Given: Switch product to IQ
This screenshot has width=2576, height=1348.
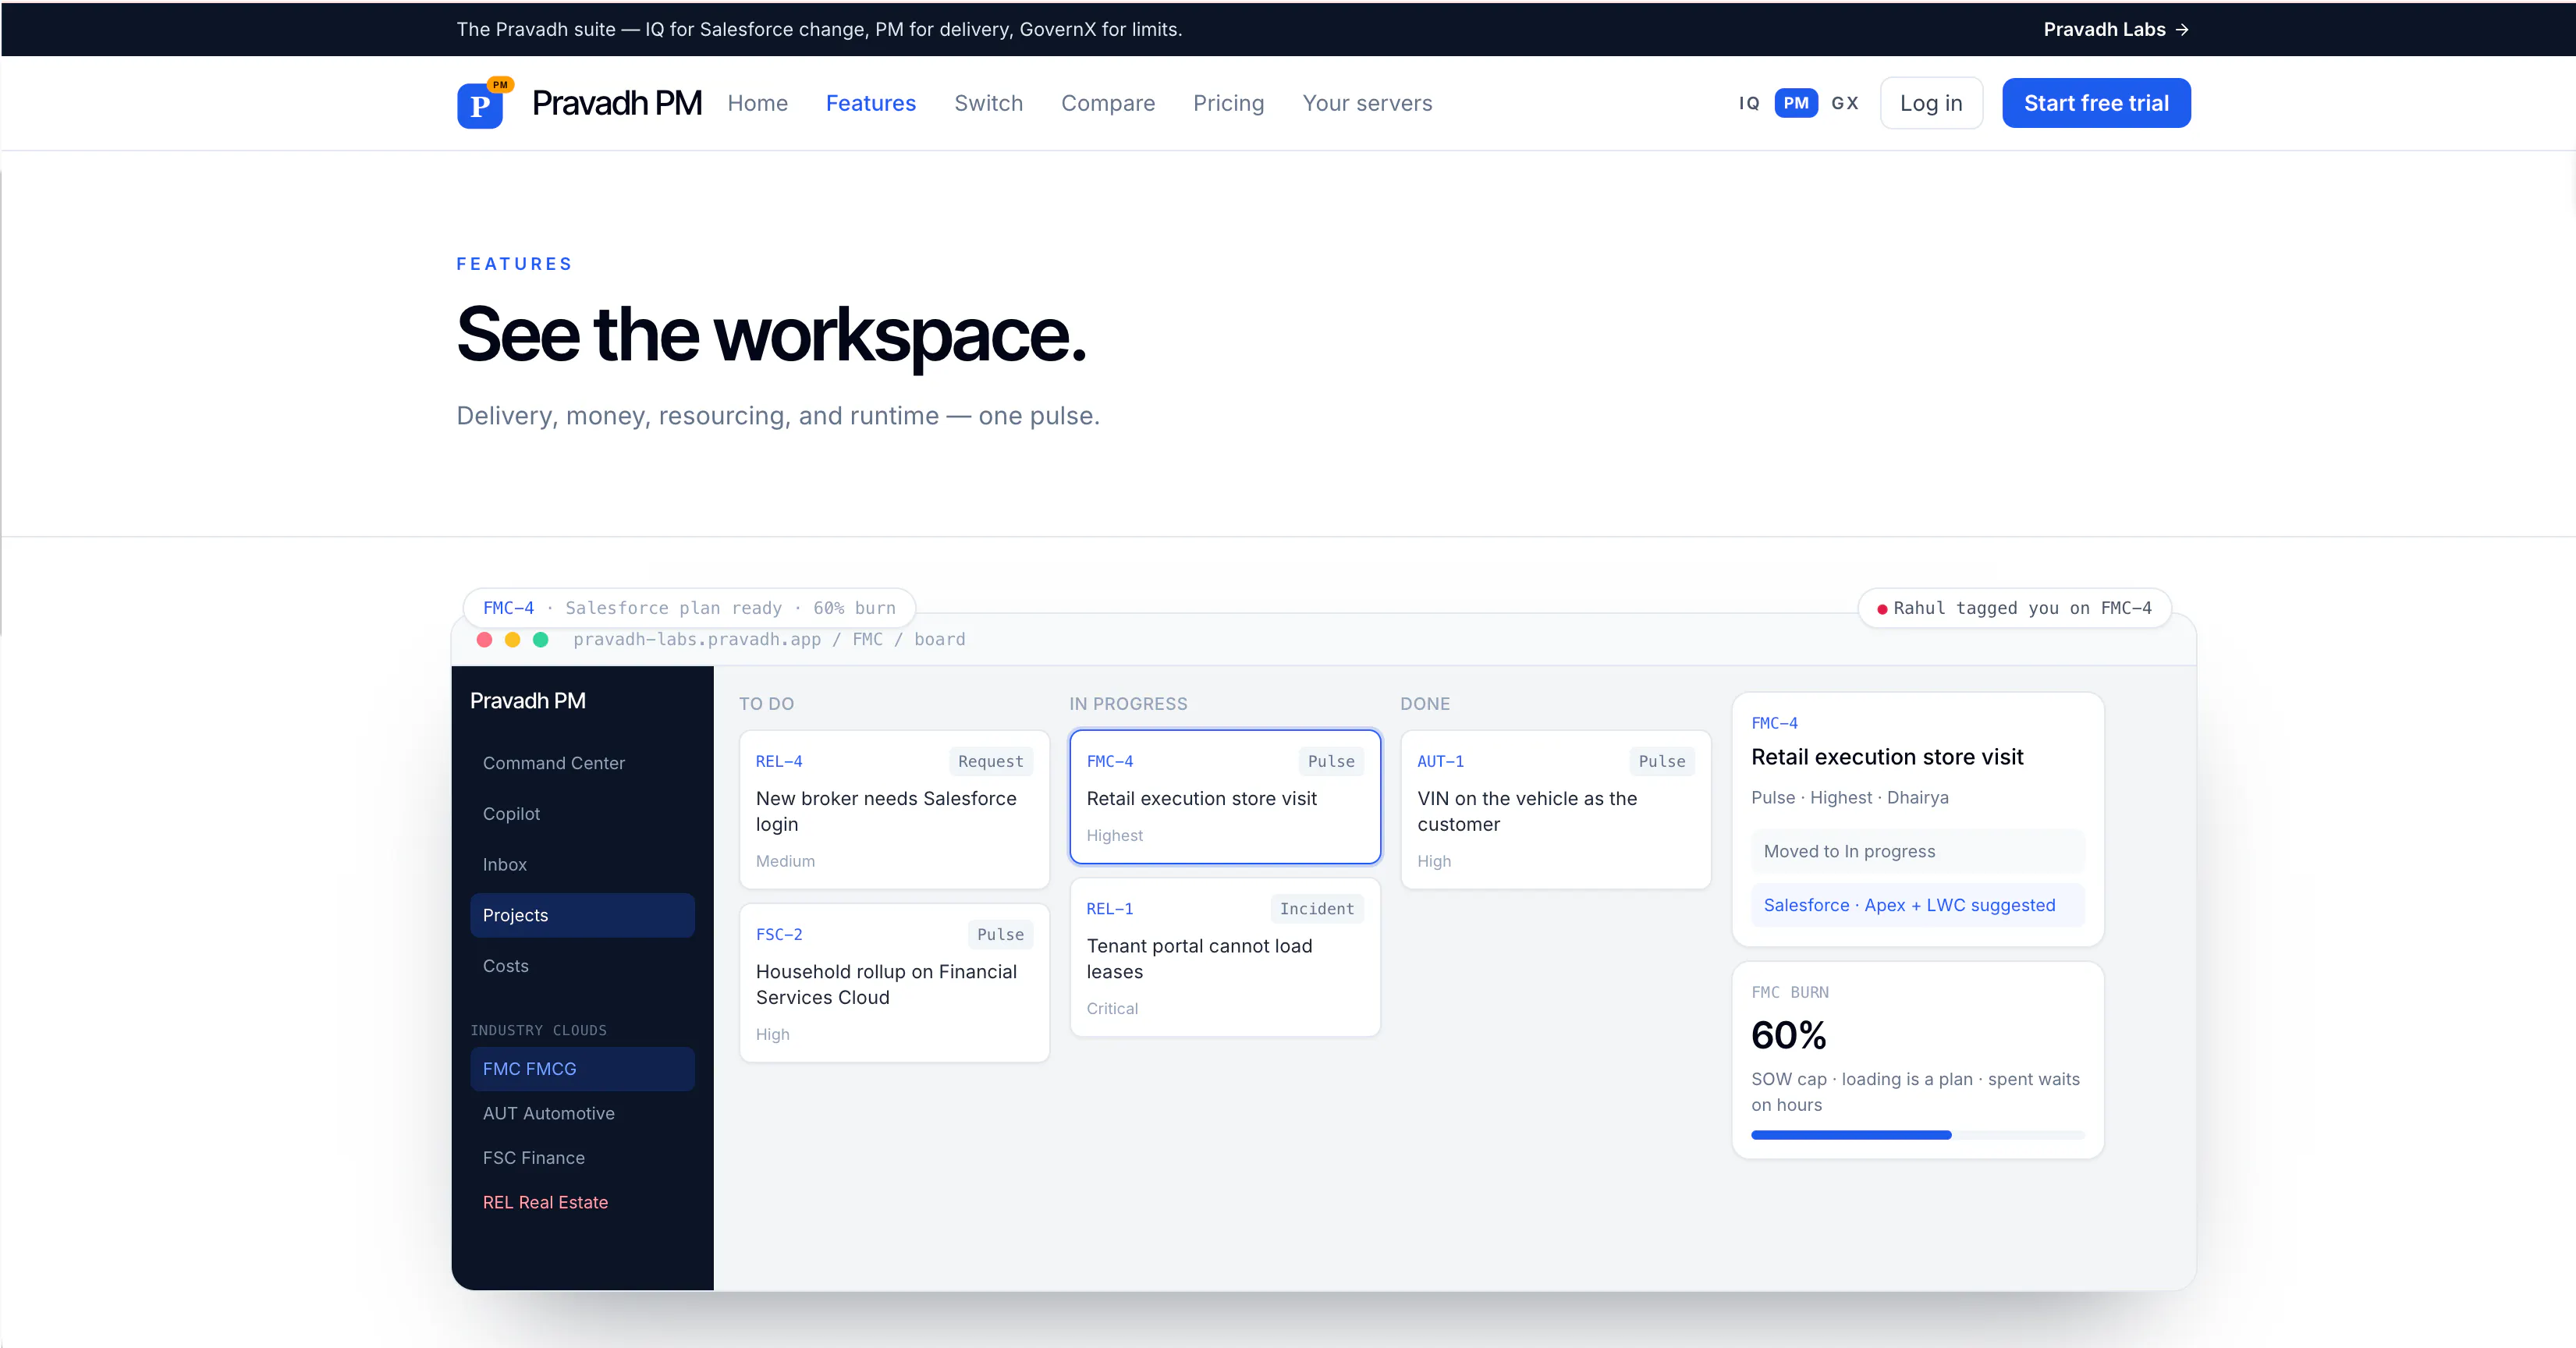Looking at the screenshot, I should click(x=1749, y=103).
